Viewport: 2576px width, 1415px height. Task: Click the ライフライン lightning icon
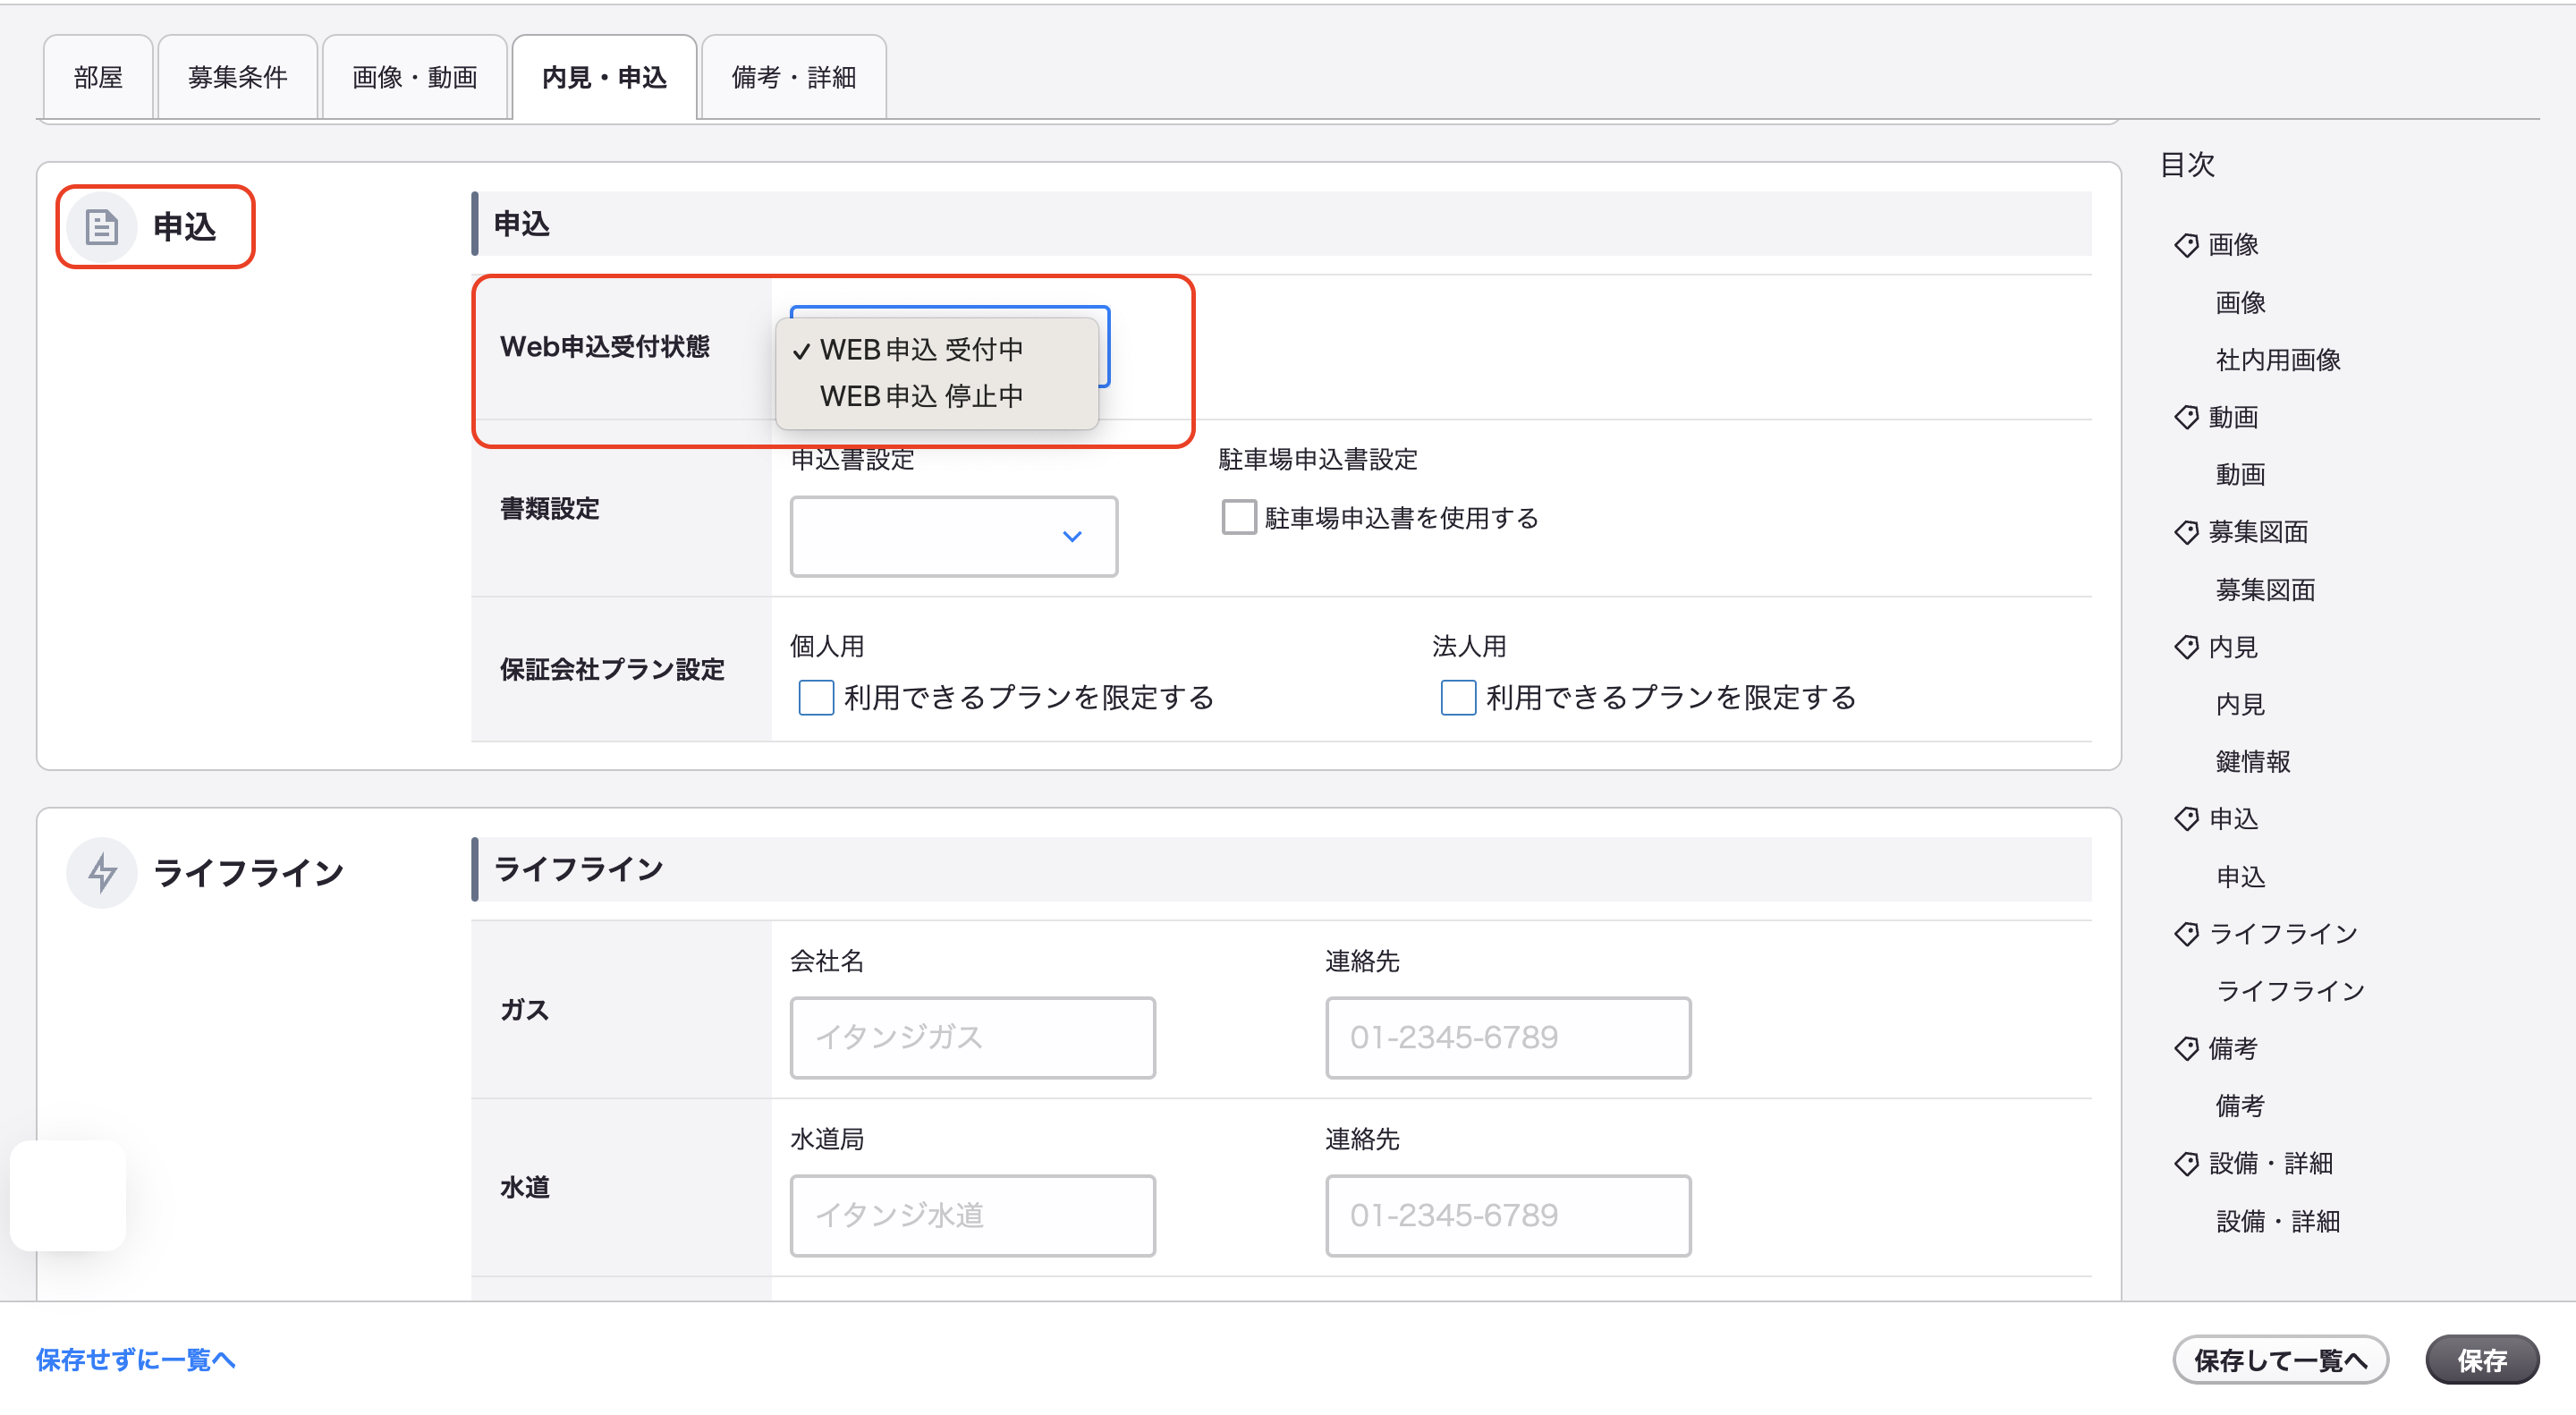(101, 872)
